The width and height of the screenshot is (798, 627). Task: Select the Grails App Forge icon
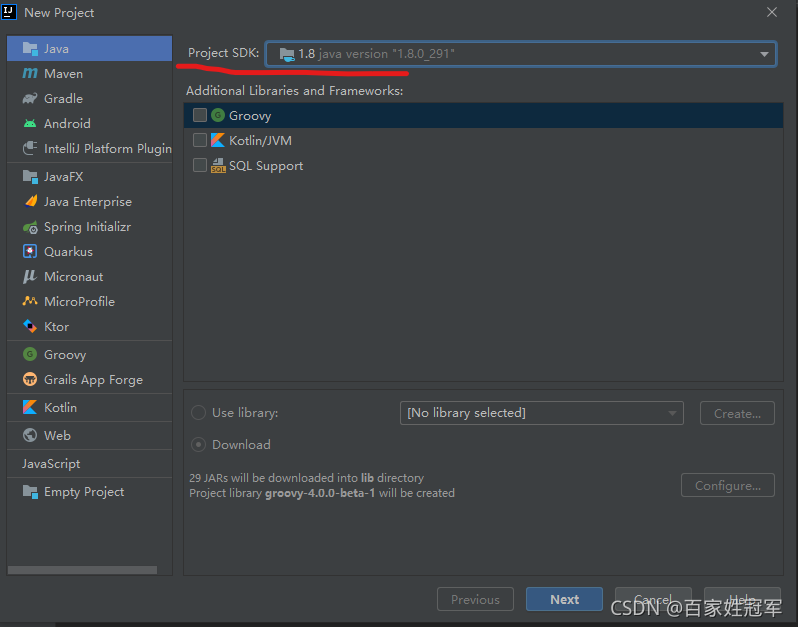point(30,379)
